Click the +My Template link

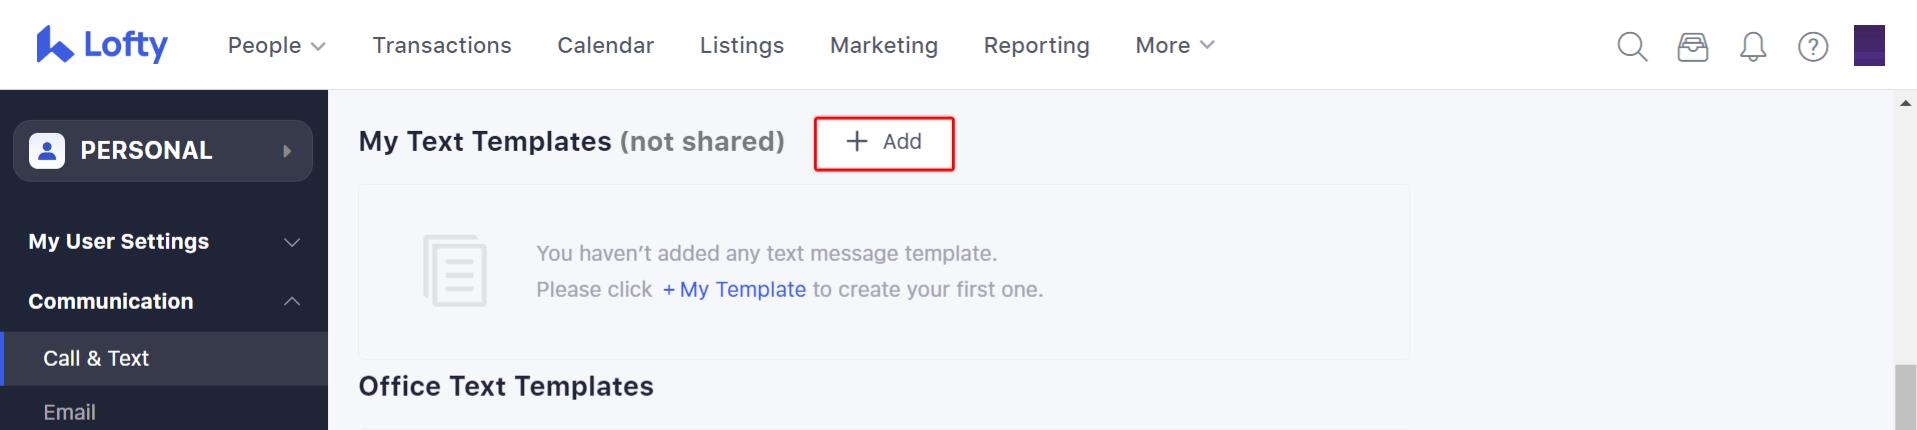click(x=734, y=289)
